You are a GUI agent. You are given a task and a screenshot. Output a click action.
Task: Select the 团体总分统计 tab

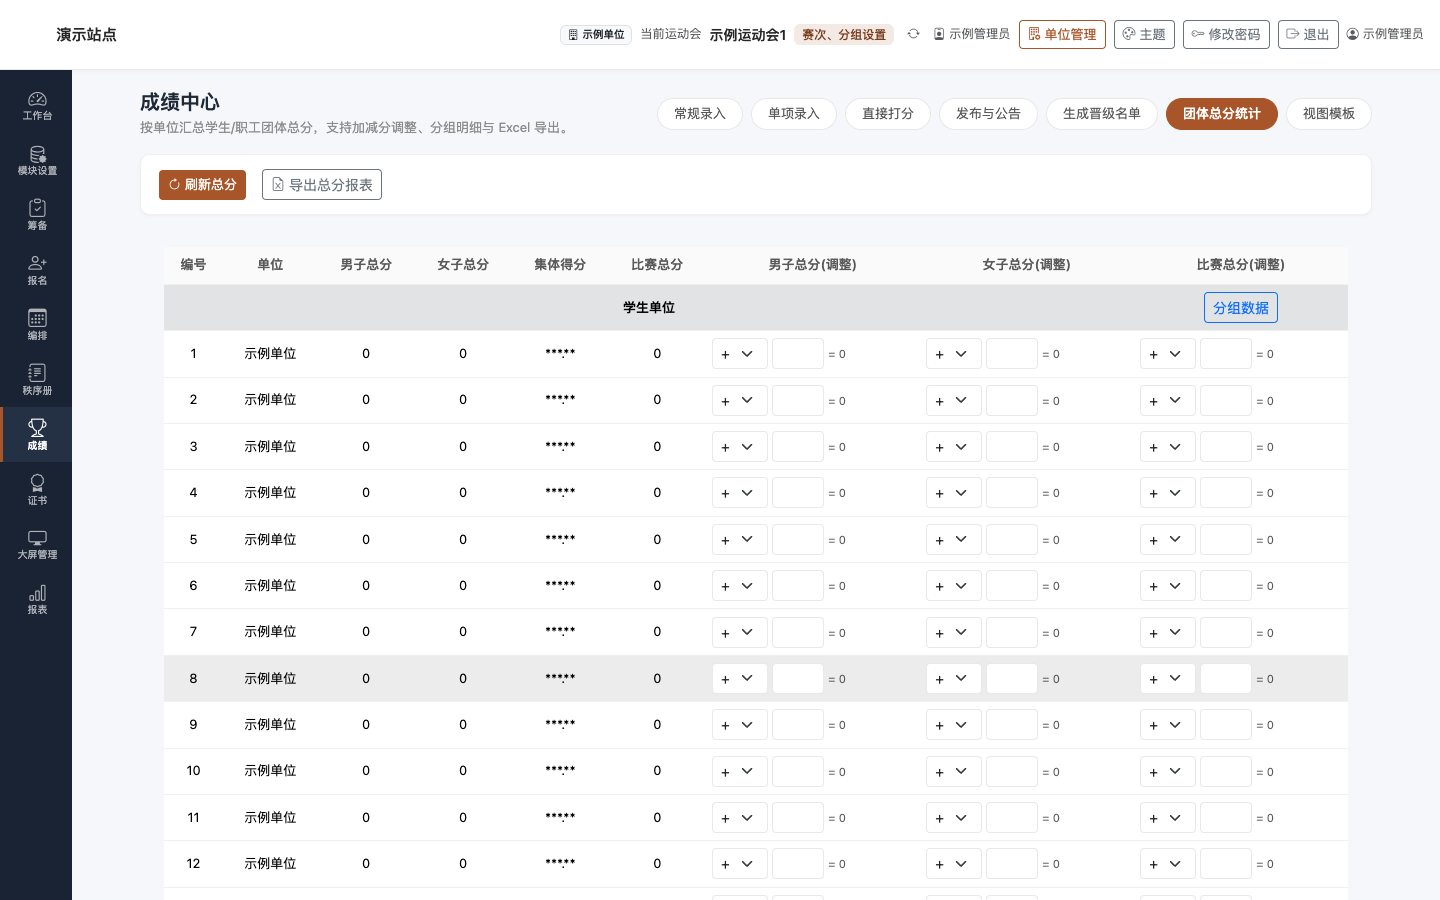[x=1222, y=114]
